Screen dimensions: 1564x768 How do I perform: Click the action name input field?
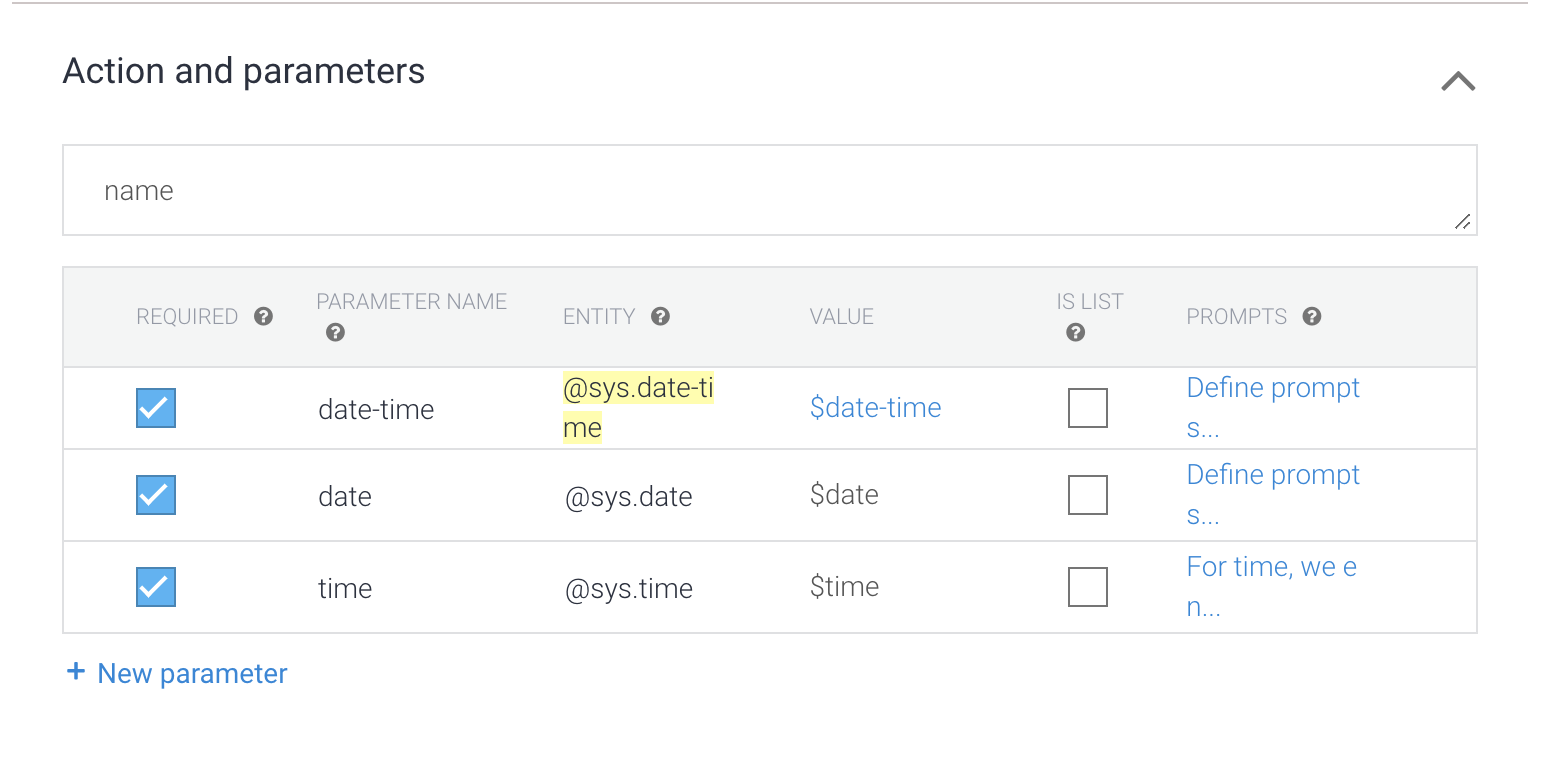click(770, 190)
